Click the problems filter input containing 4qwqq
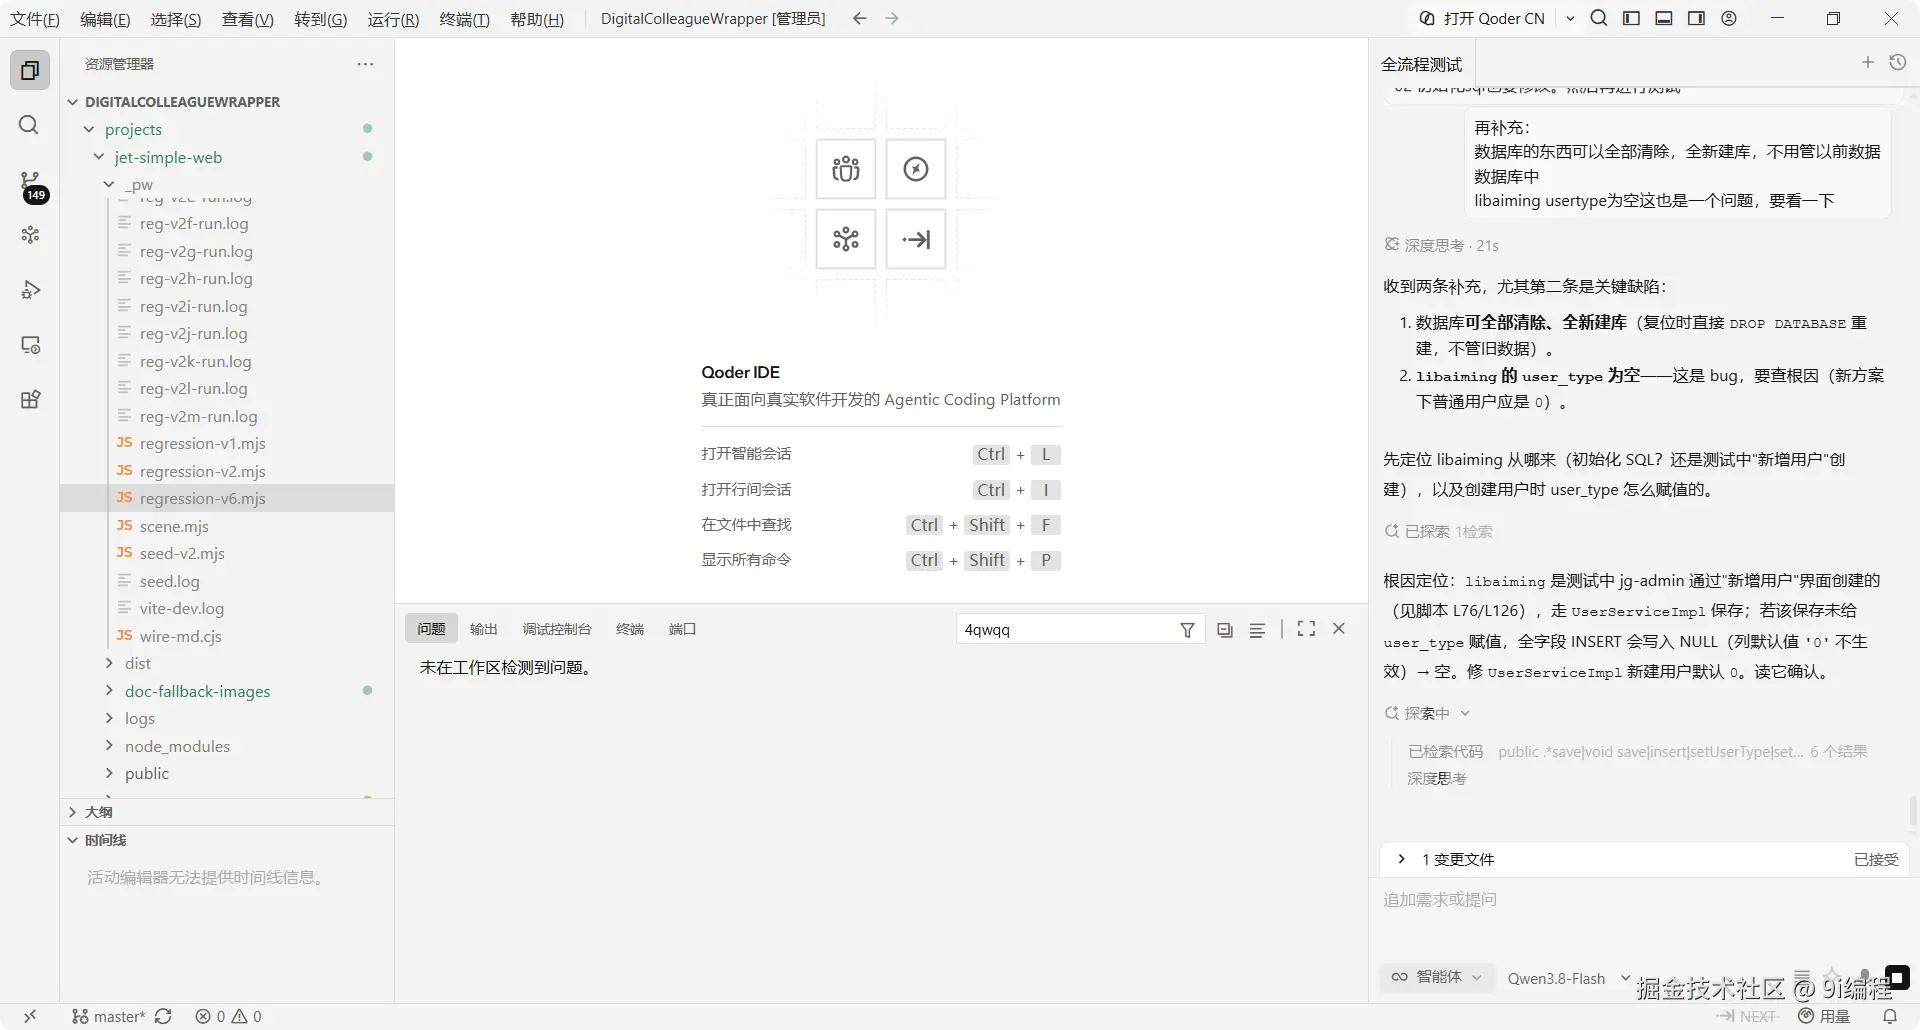This screenshot has width=1920, height=1030. tap(1065, 630)
